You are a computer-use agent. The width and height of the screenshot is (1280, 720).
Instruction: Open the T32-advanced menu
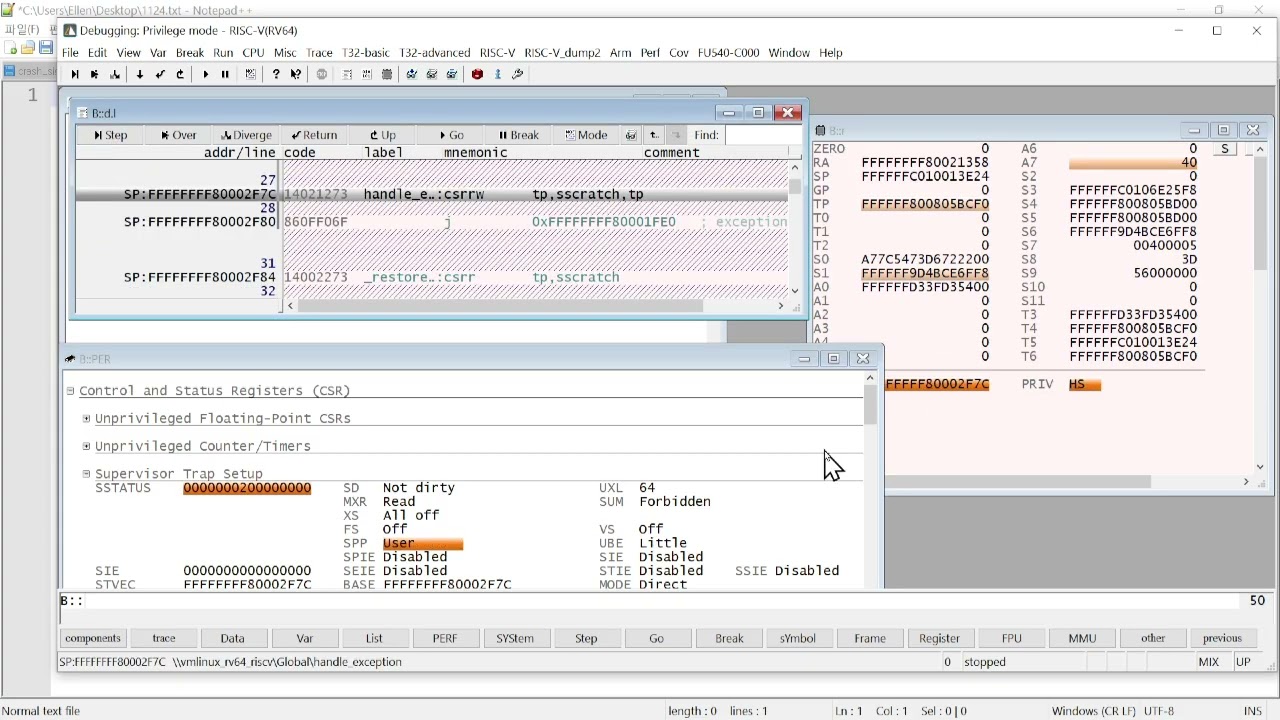(x=435, y=53)
